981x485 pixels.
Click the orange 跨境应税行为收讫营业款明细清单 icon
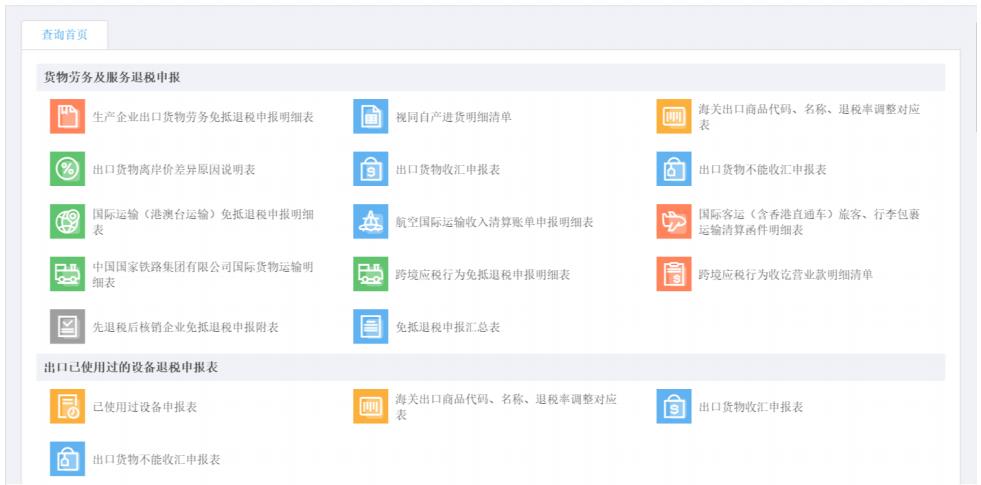[x=673, y=274]
